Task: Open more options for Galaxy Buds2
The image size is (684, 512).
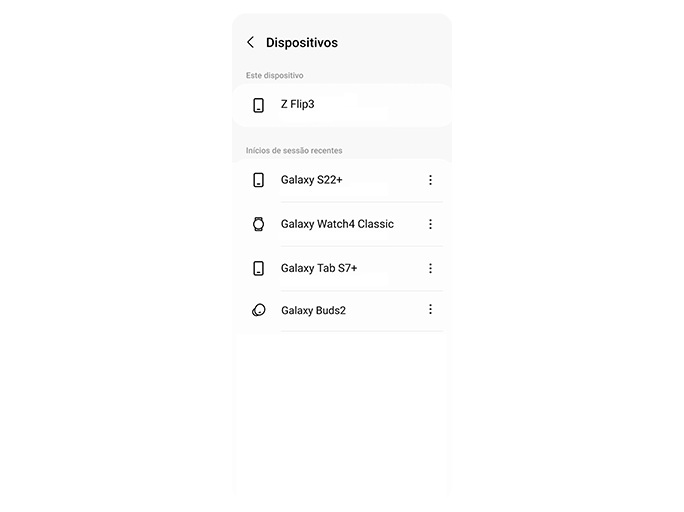Action: click(x=430, y=310)
